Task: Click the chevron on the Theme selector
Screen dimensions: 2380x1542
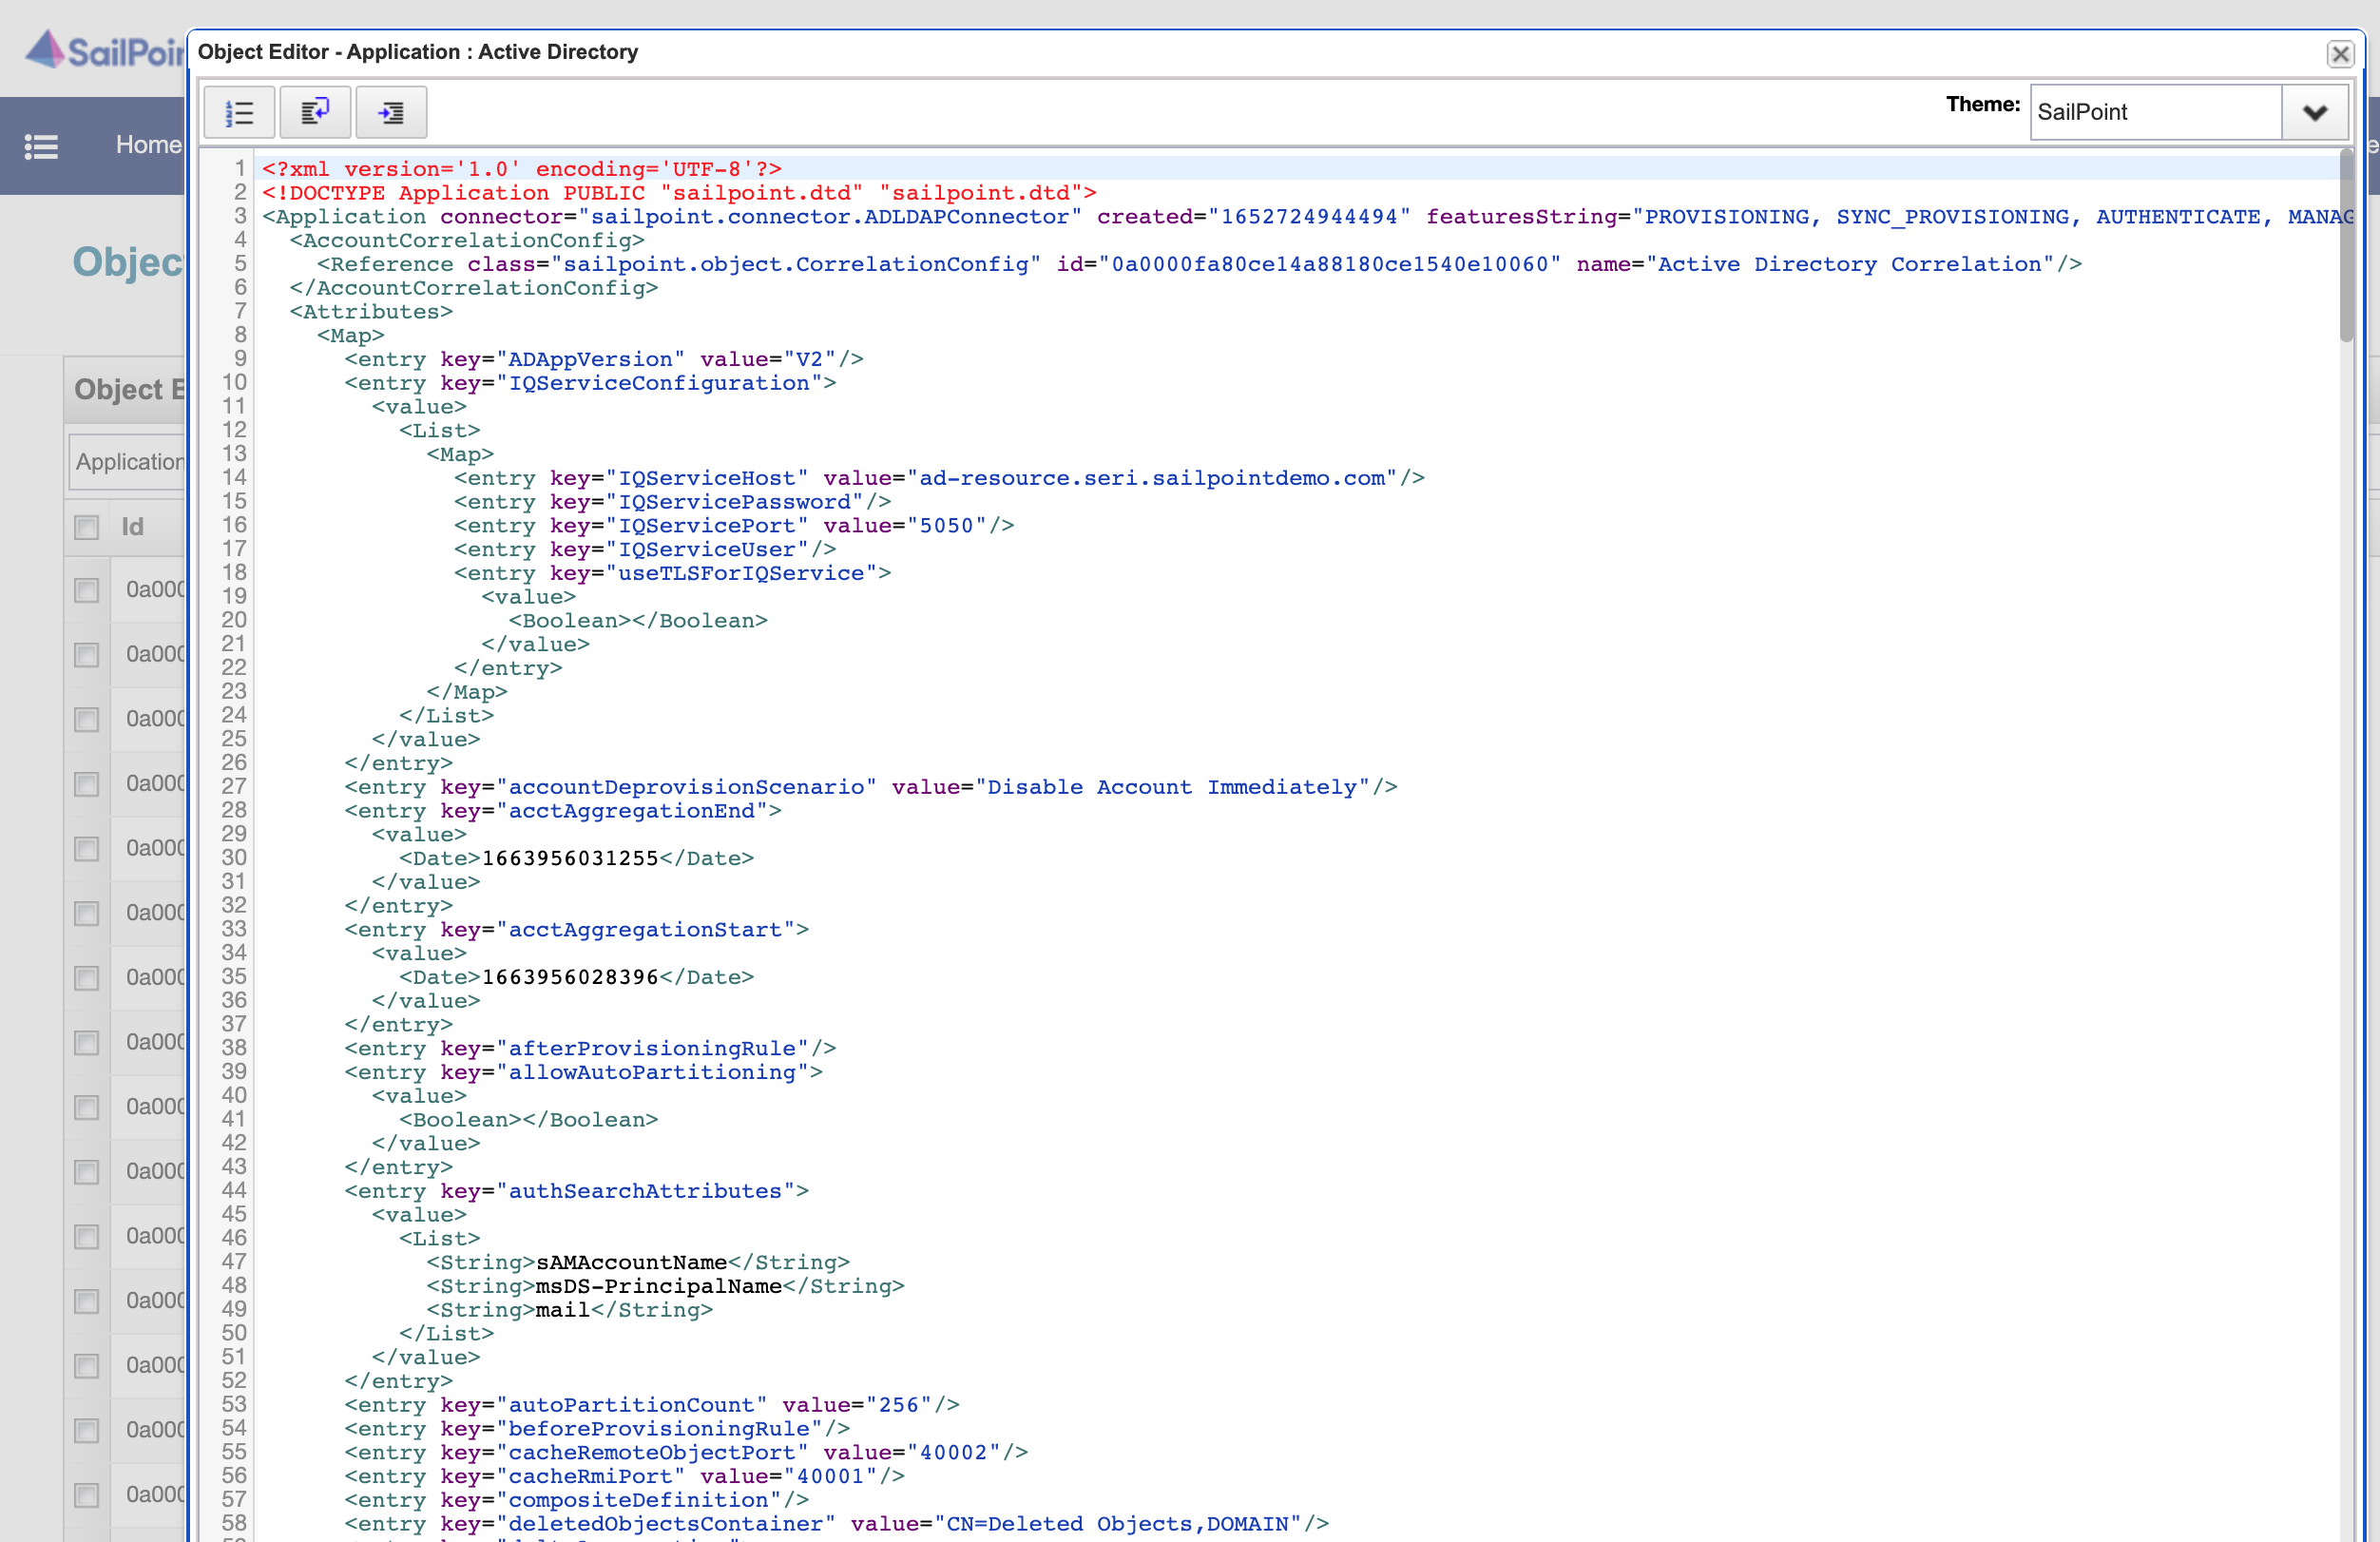Action: pos(2315,112)
